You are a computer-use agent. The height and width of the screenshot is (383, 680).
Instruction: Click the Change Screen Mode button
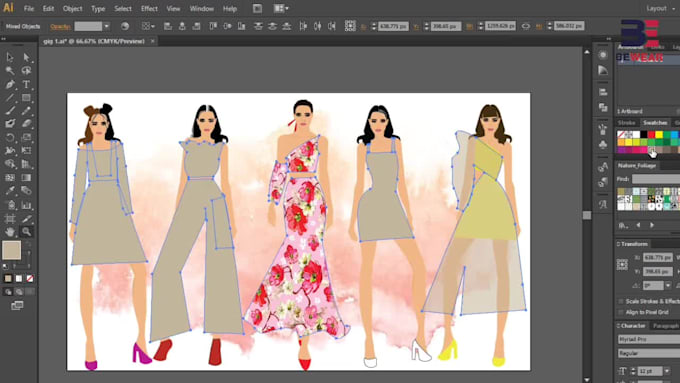point(17,306)
